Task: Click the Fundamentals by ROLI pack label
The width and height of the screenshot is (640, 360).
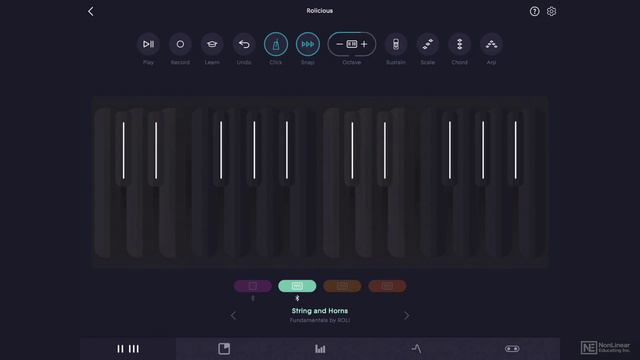Action: tap(320, 320)
